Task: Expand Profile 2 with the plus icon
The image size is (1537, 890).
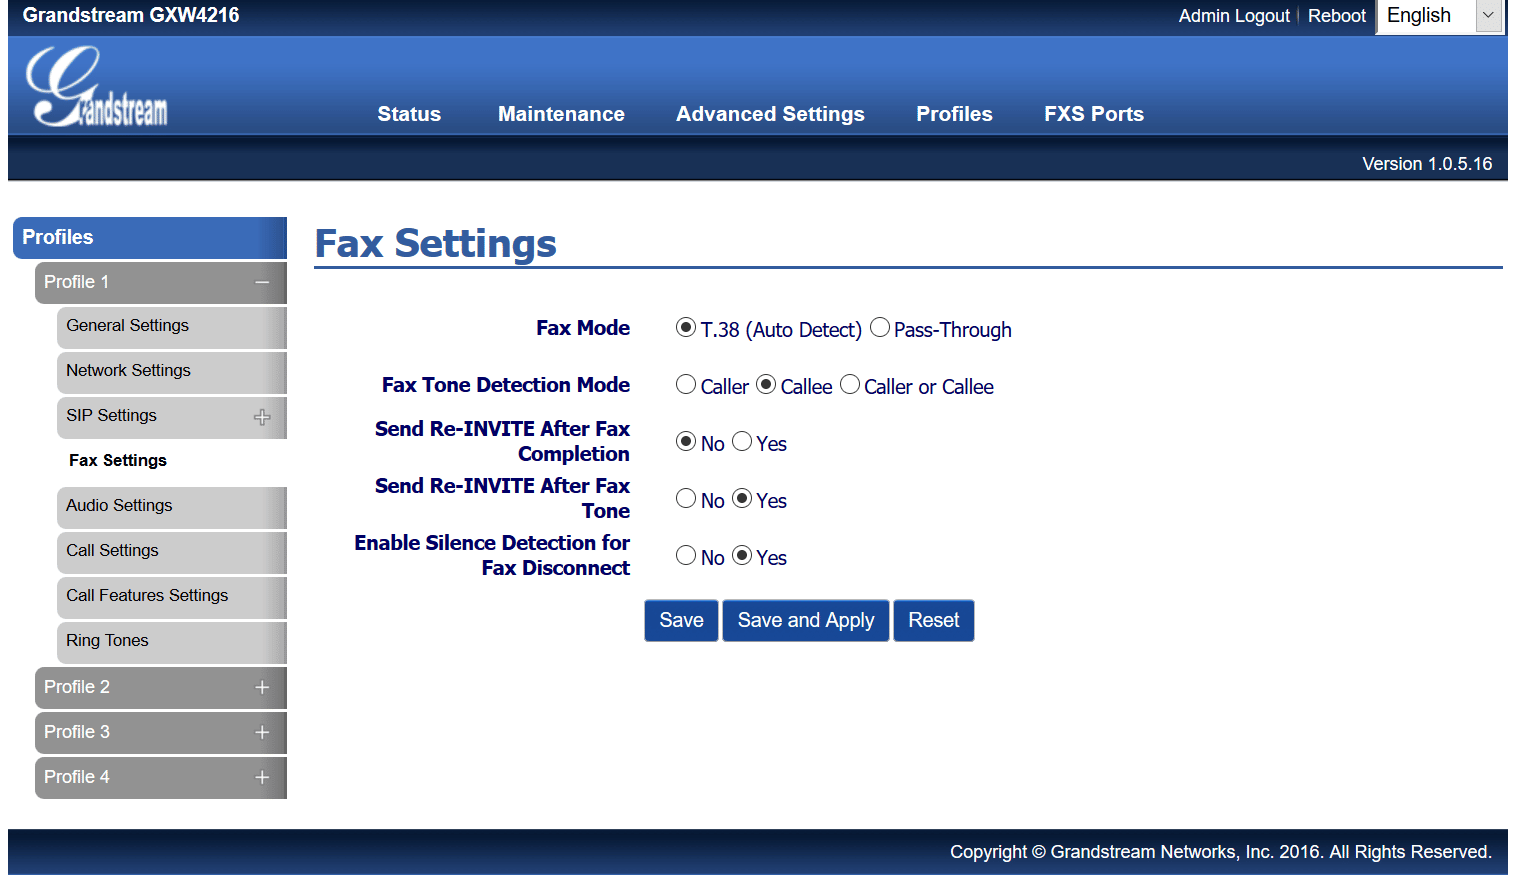Action: coord(262,688)
